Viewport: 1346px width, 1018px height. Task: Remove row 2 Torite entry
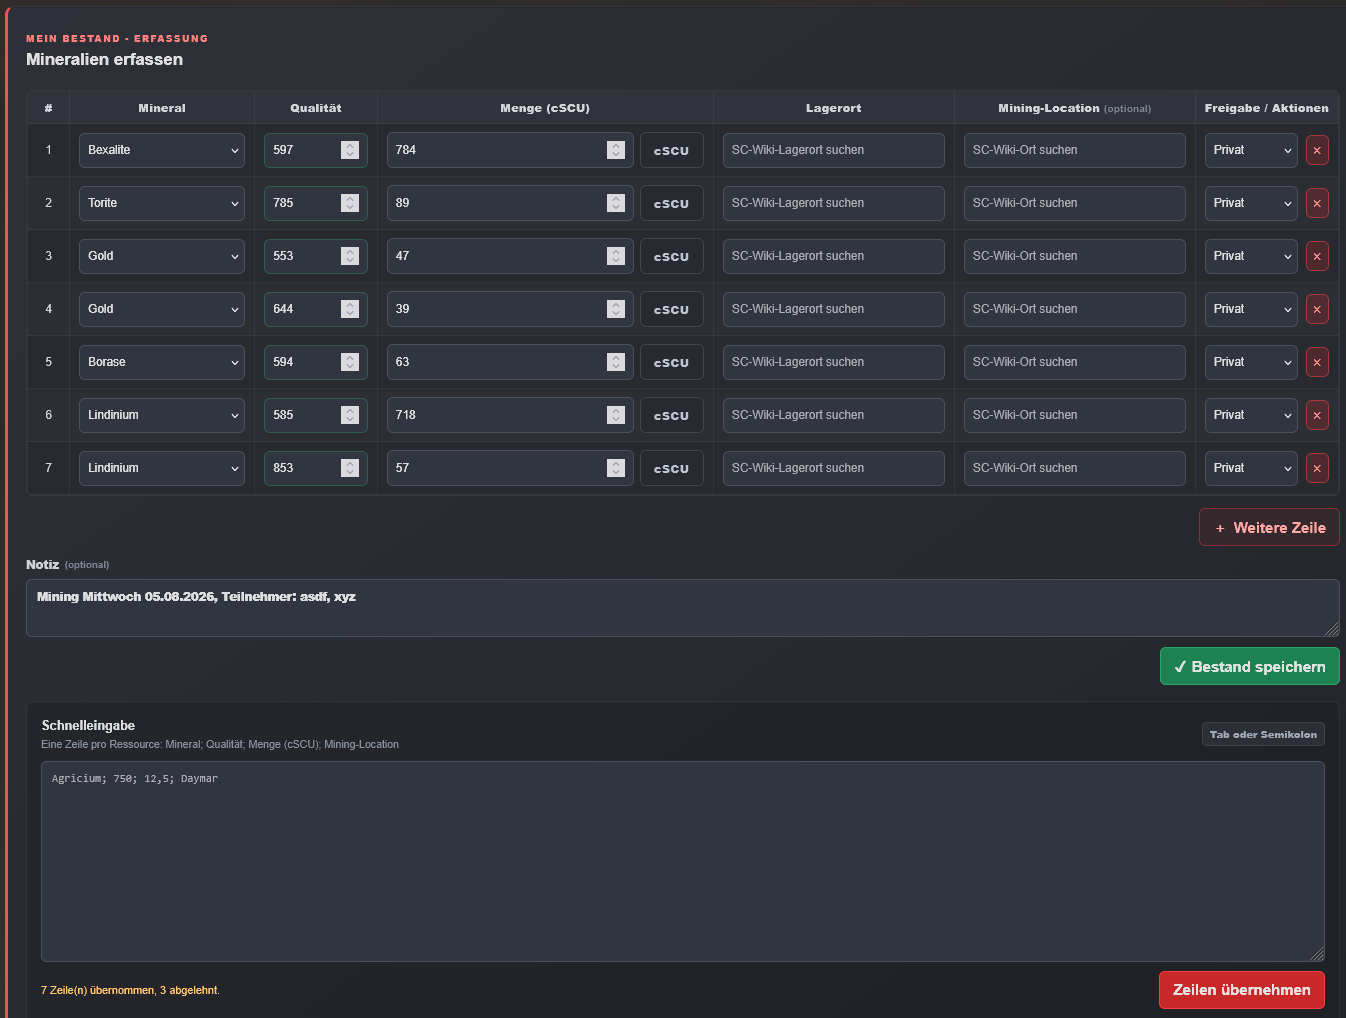(x=1317, y=203)
